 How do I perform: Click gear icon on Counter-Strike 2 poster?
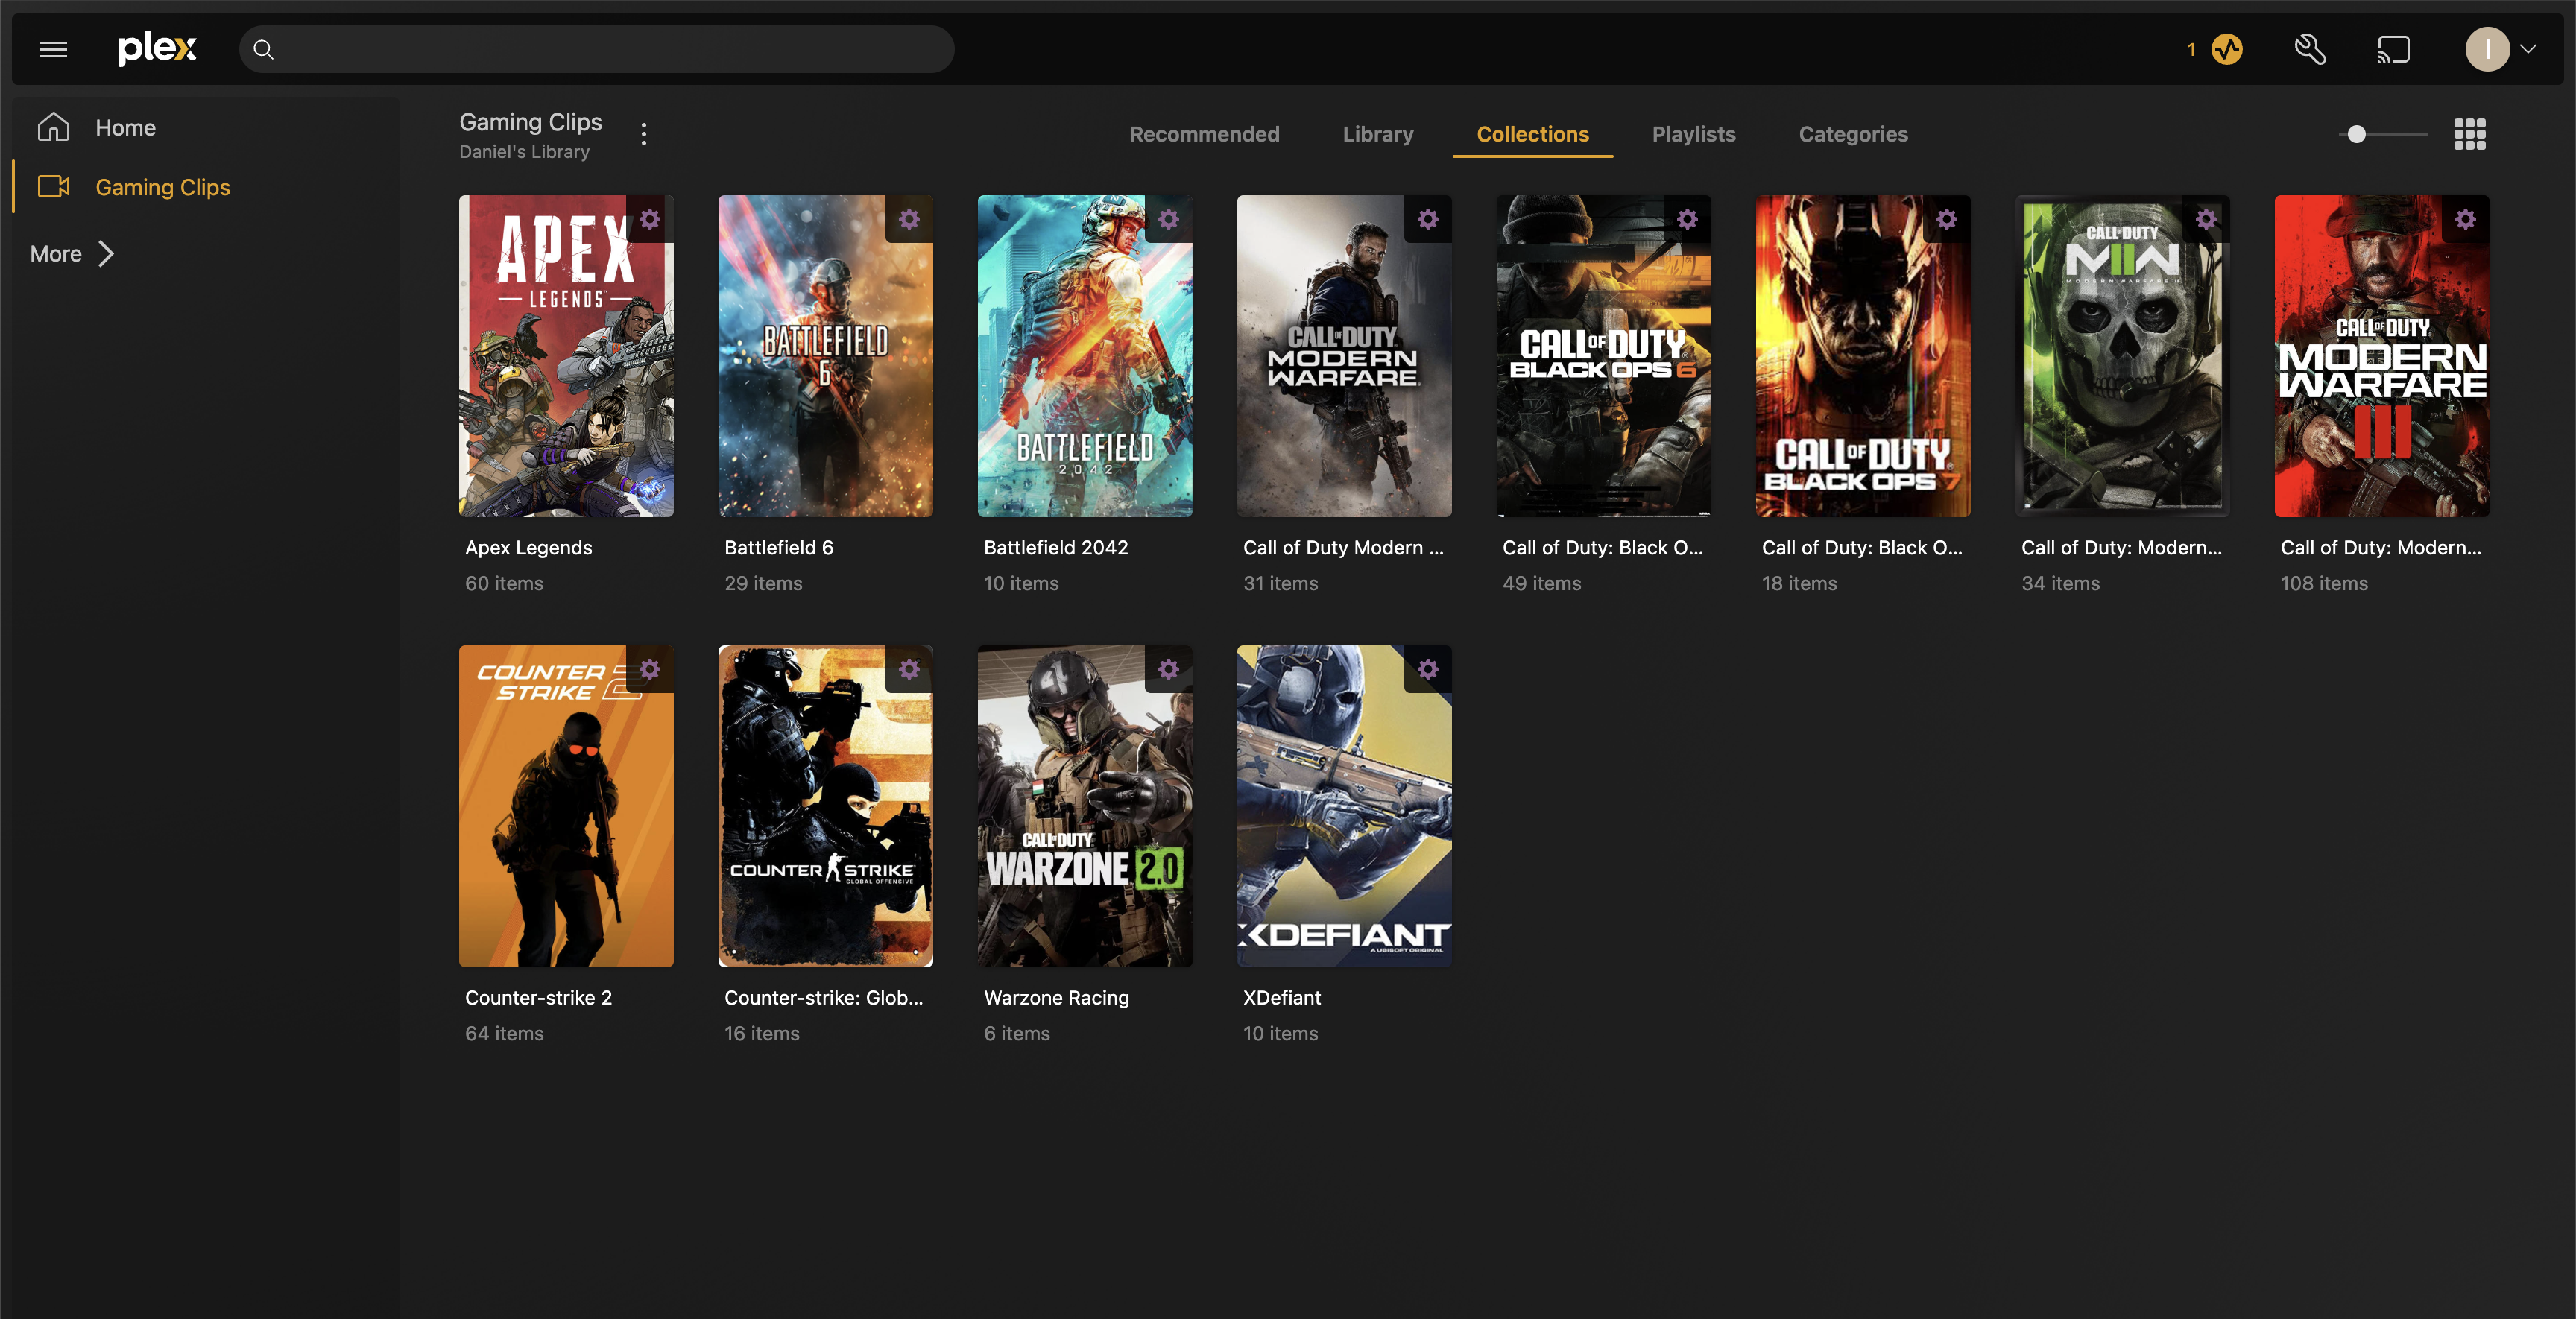click(650, 669)
